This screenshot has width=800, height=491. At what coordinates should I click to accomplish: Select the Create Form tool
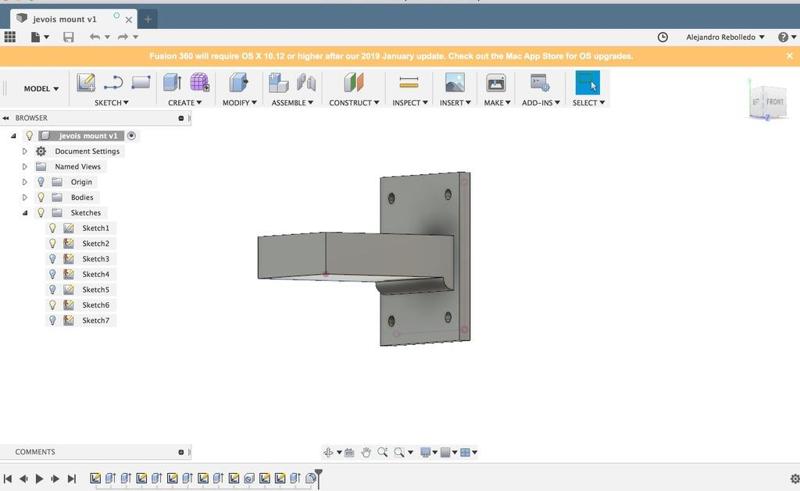tap(199, 82)
